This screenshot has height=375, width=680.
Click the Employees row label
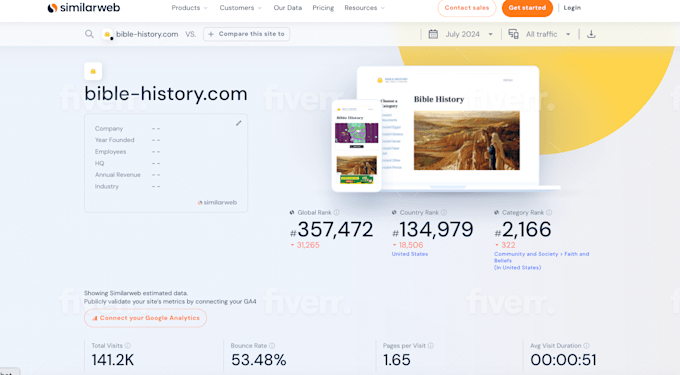[x=111, y=152]
